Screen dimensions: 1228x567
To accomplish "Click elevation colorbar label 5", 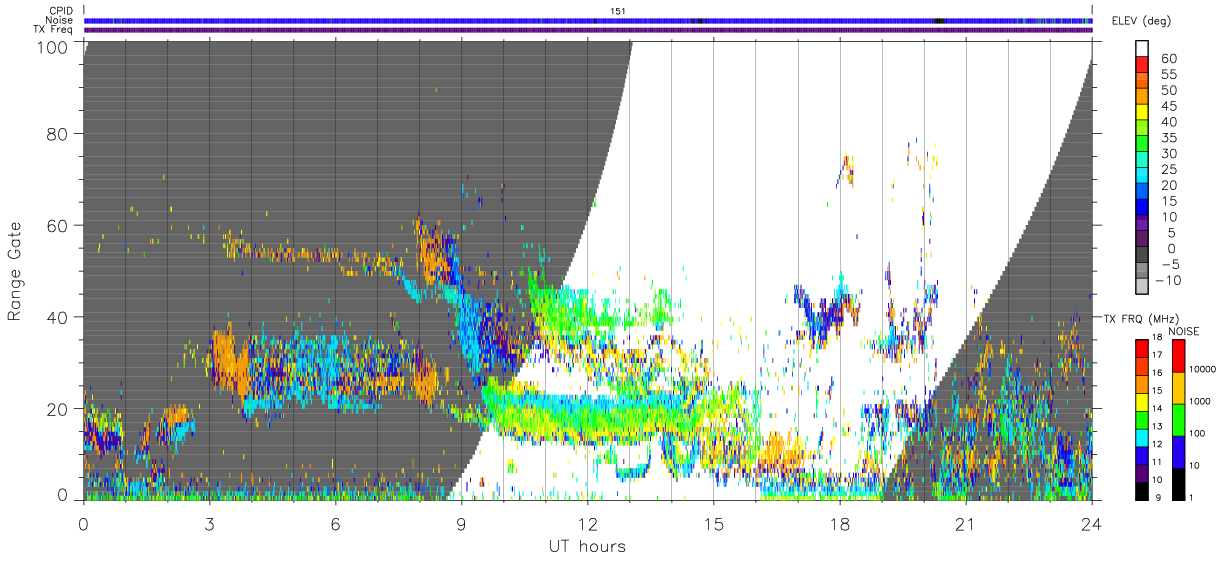I will (x=1173, y=233).
